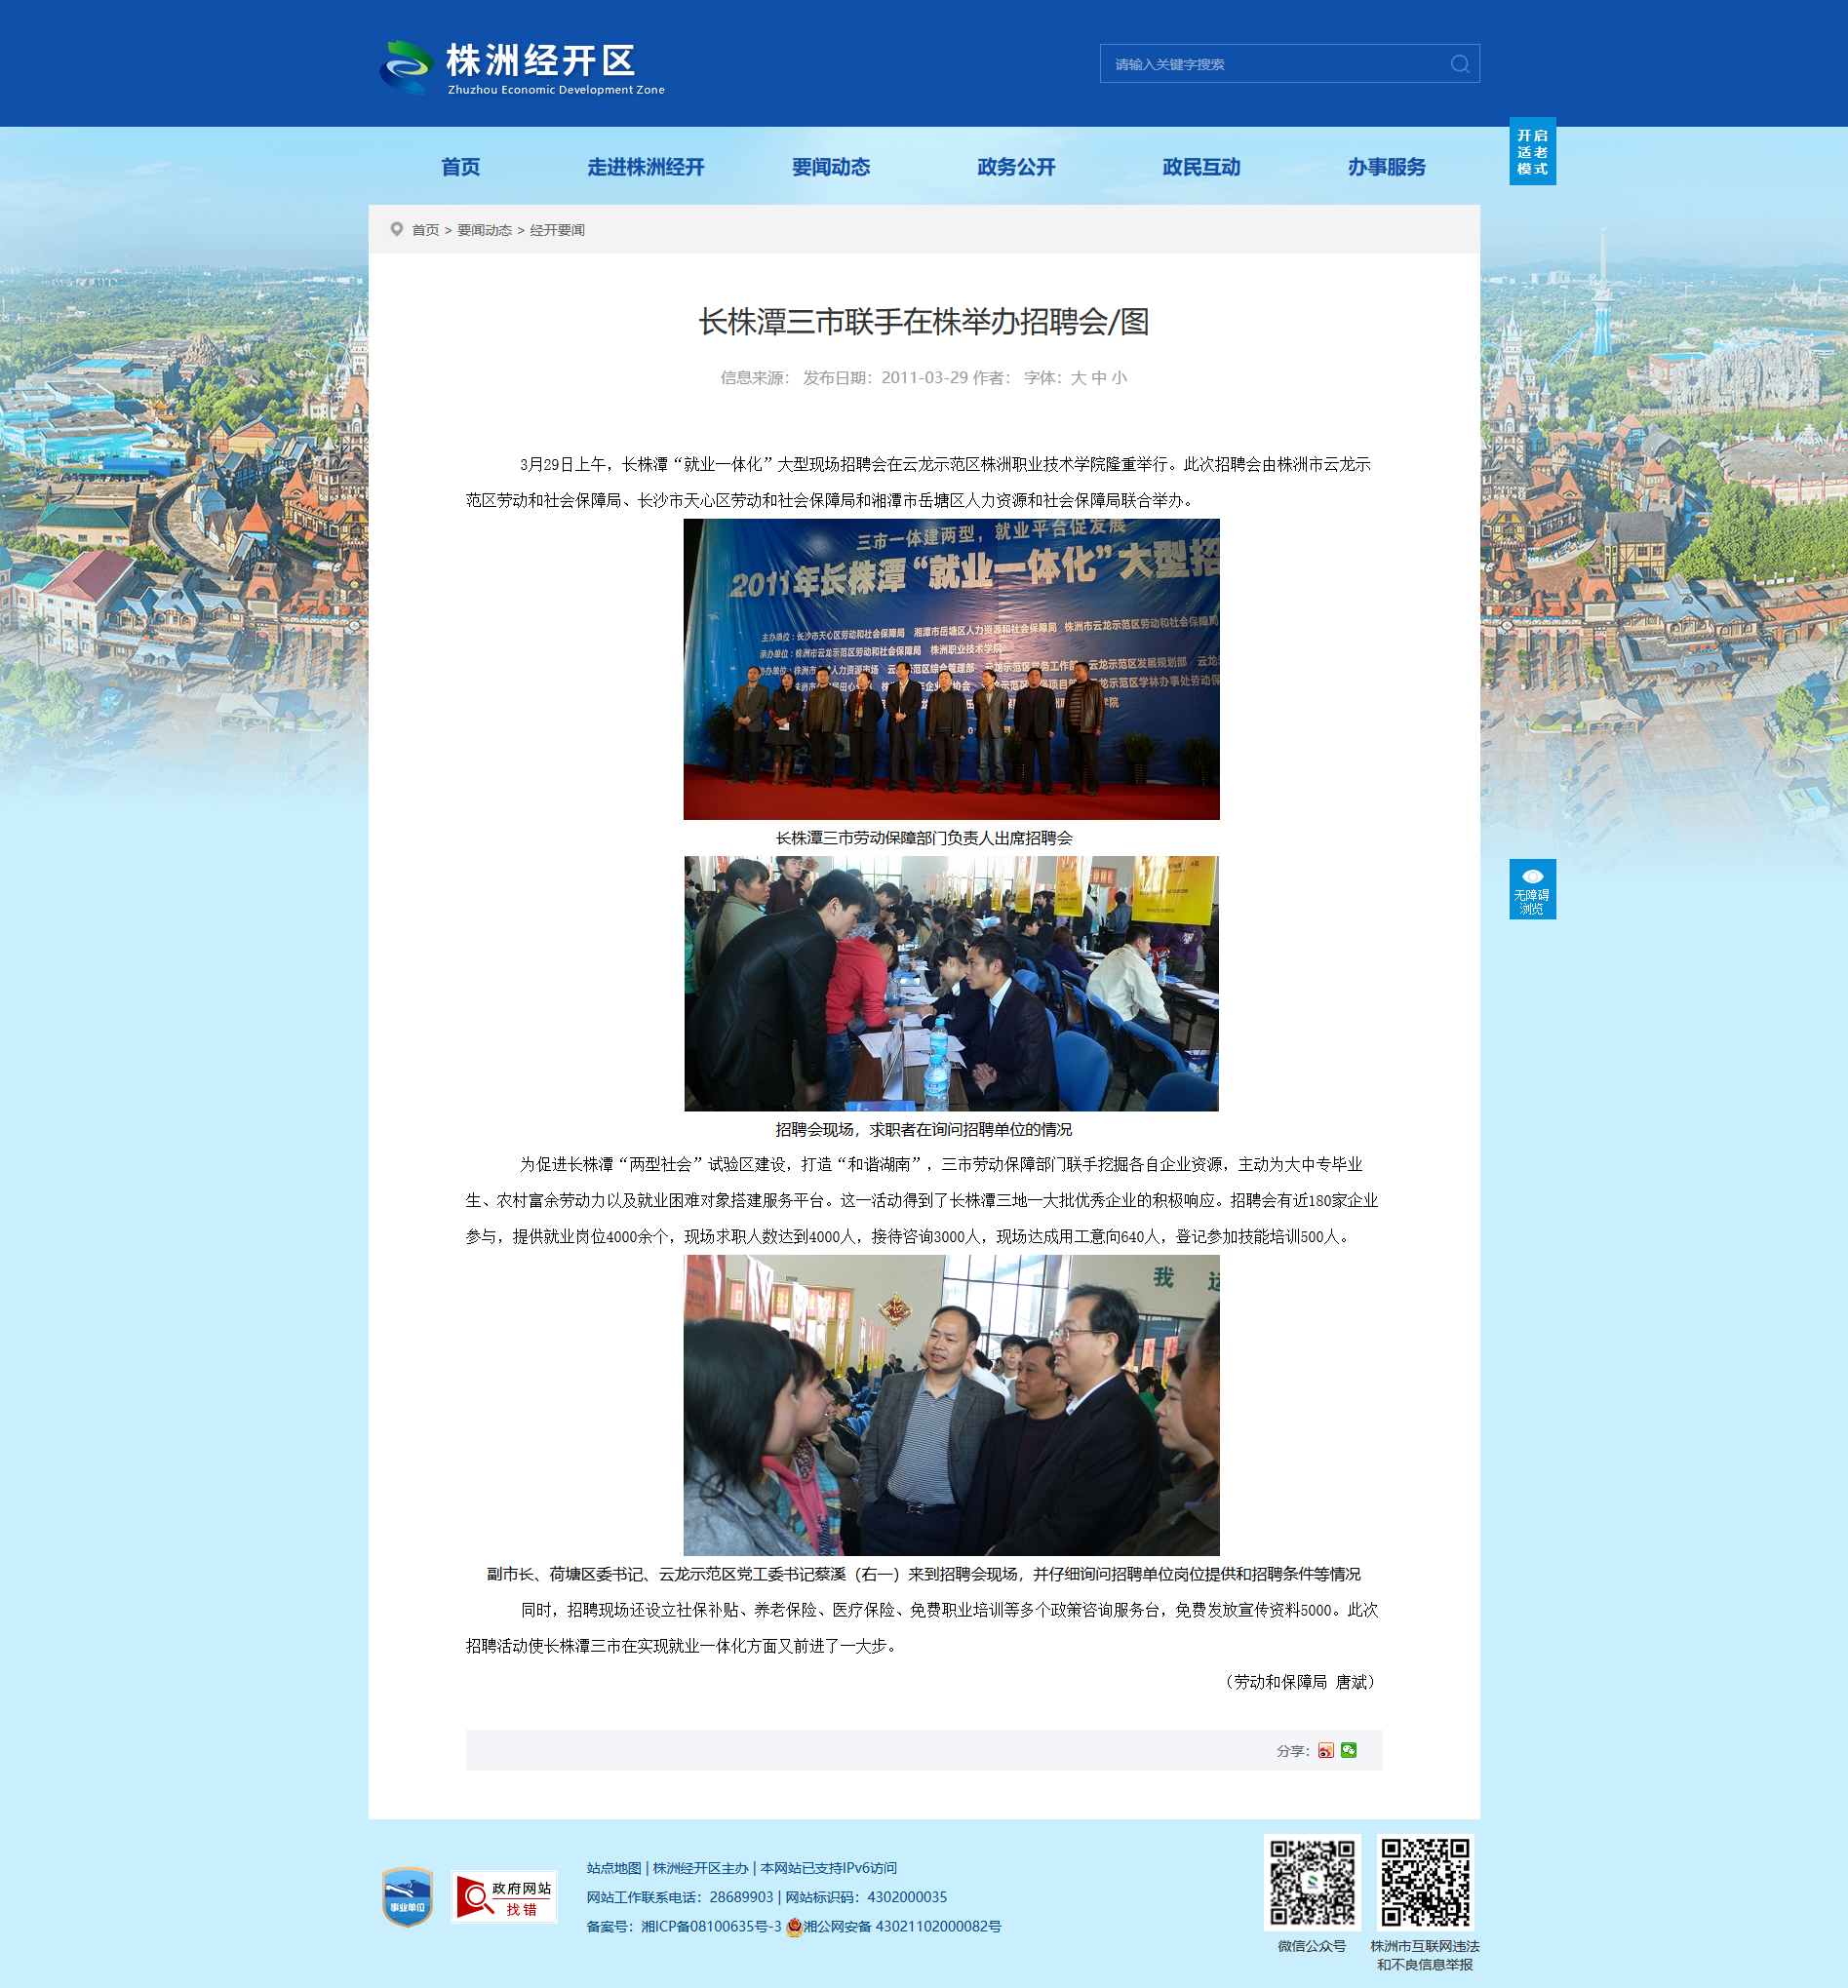The height and width of the screenshot is (1988, 1848).
Task: Click the police badge icon near 湘公网安备
Action: pyautogui.click(x=794, y=1926)
